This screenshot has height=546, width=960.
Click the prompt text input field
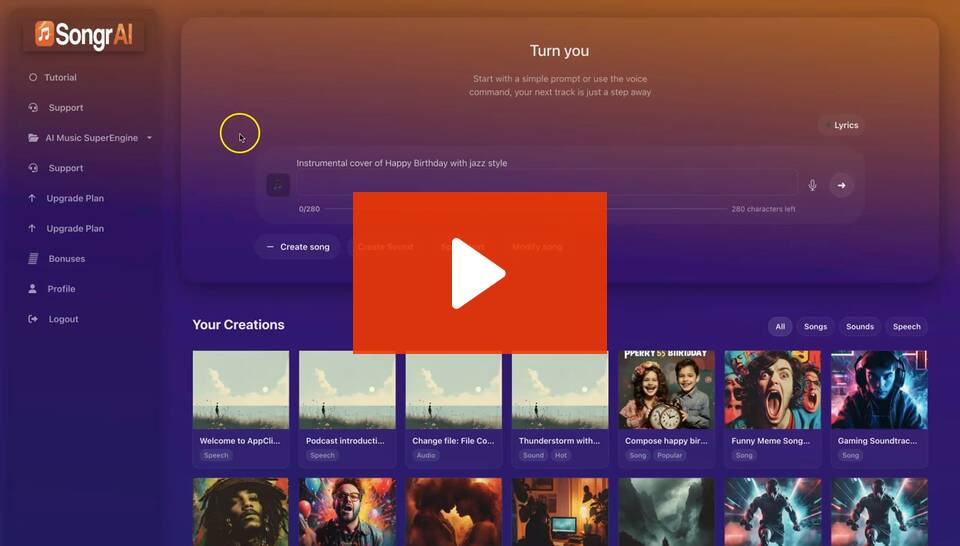pos(547,184)
